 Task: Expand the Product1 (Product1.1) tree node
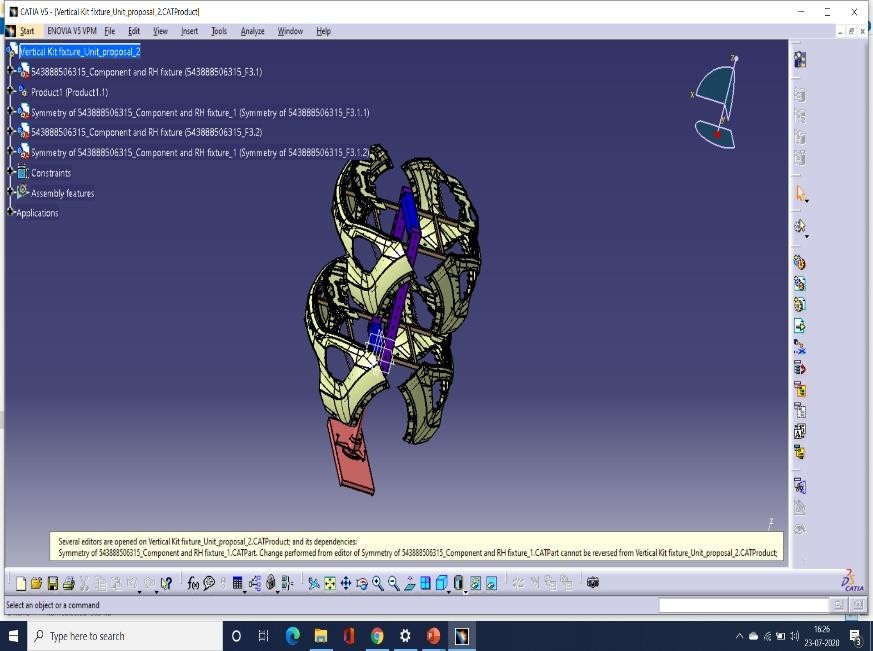[x=10, y=90]
